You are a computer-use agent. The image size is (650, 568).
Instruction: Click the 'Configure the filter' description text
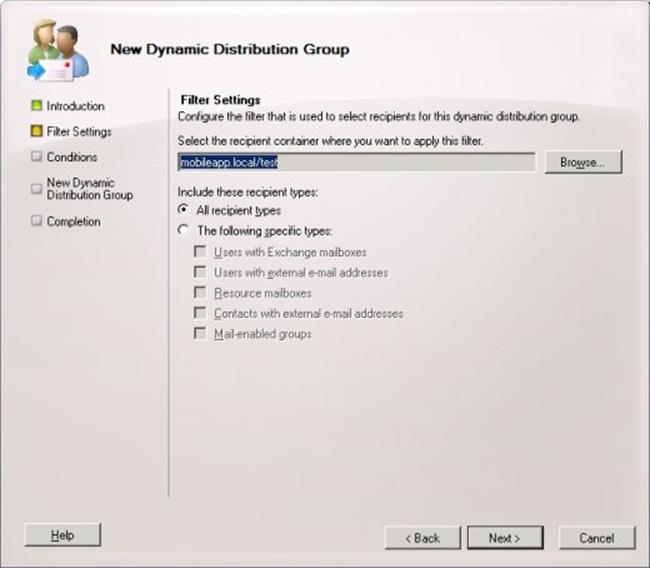coord(379,117)
